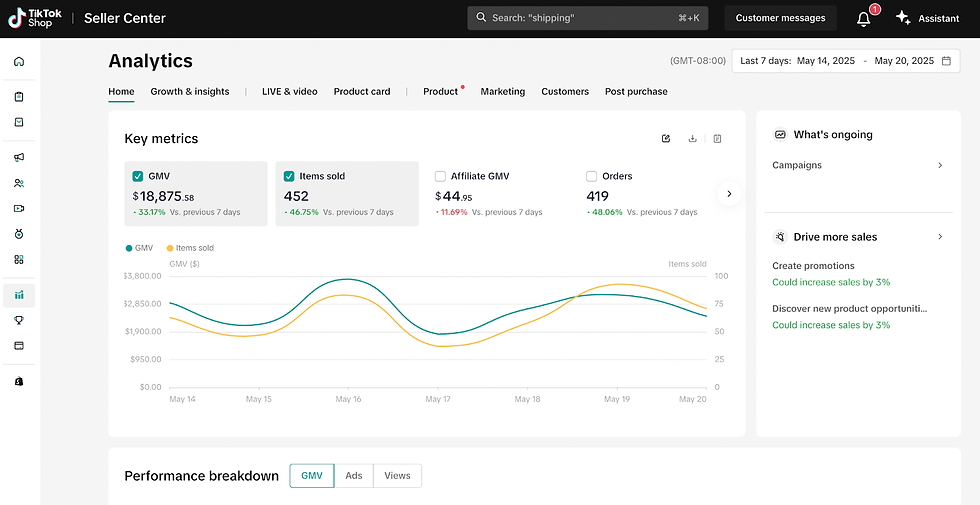Screen dimensions: 980x505
Task: Click the What's ongoing chart icon
Action: point(780,134)
